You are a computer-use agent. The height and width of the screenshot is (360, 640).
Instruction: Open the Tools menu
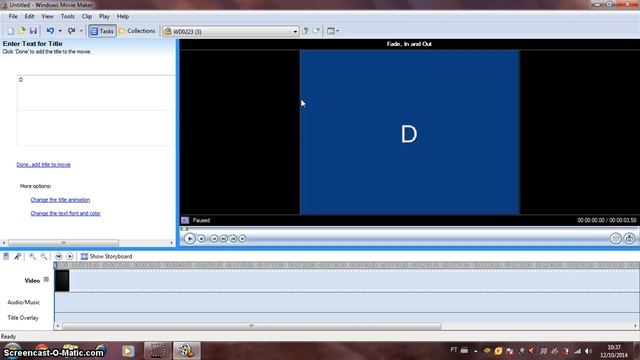point(68,17)
